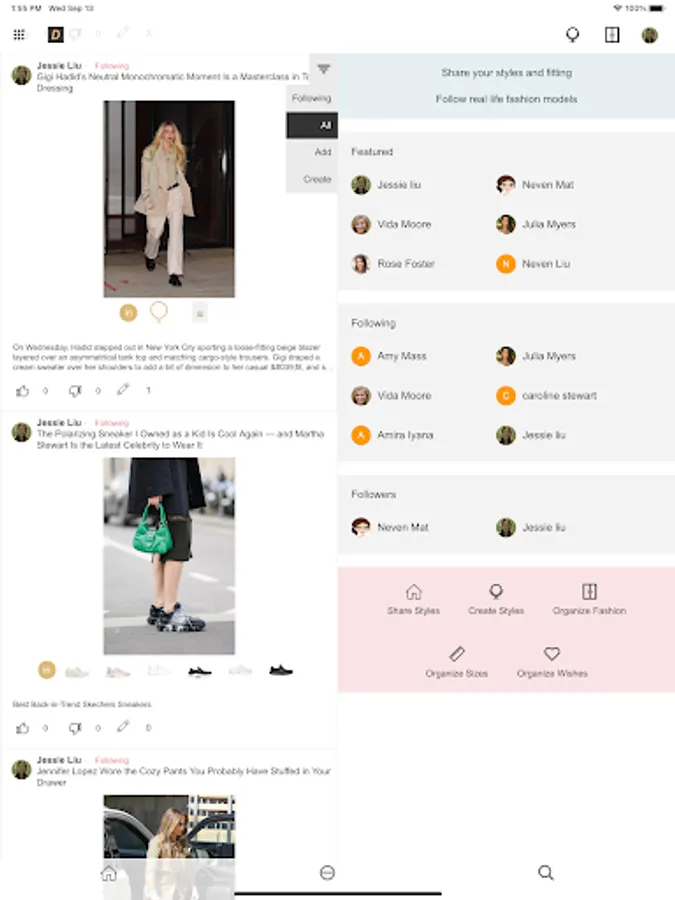Tap the search icon in bottom bar

point(546,873)
